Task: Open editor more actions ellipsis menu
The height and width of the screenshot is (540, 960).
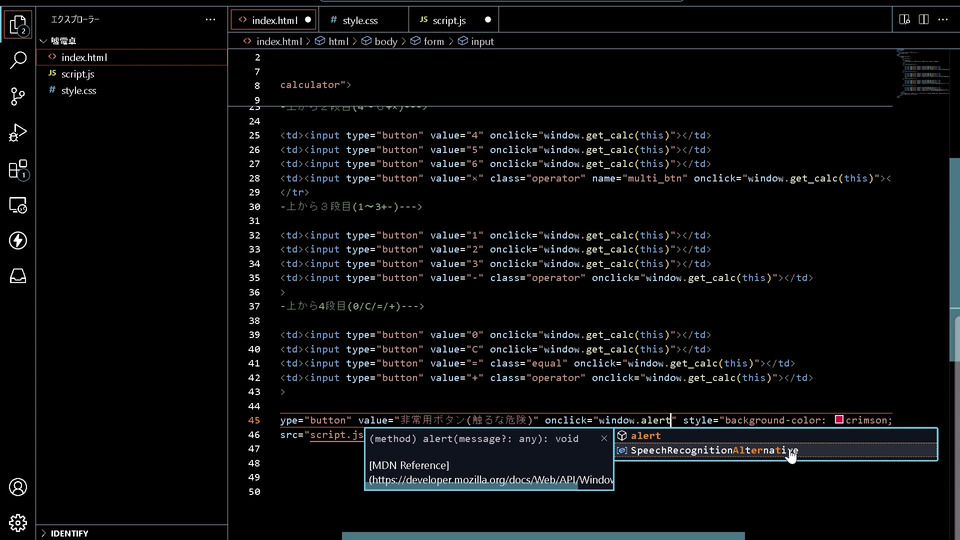Action: tap(942, 19)
